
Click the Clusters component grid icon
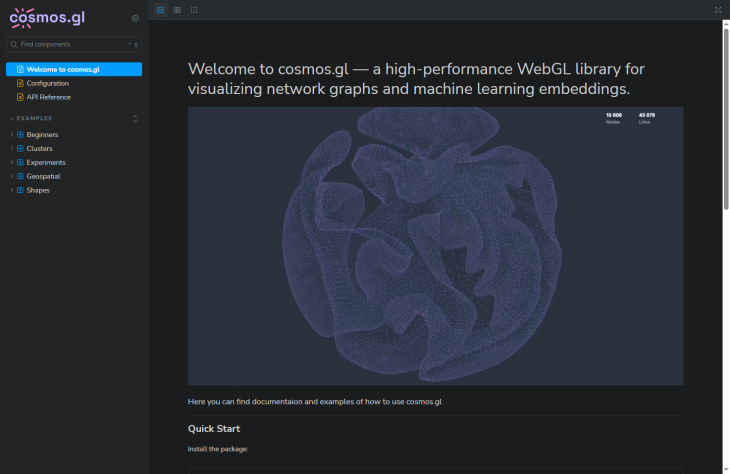(x=20, y=149)
